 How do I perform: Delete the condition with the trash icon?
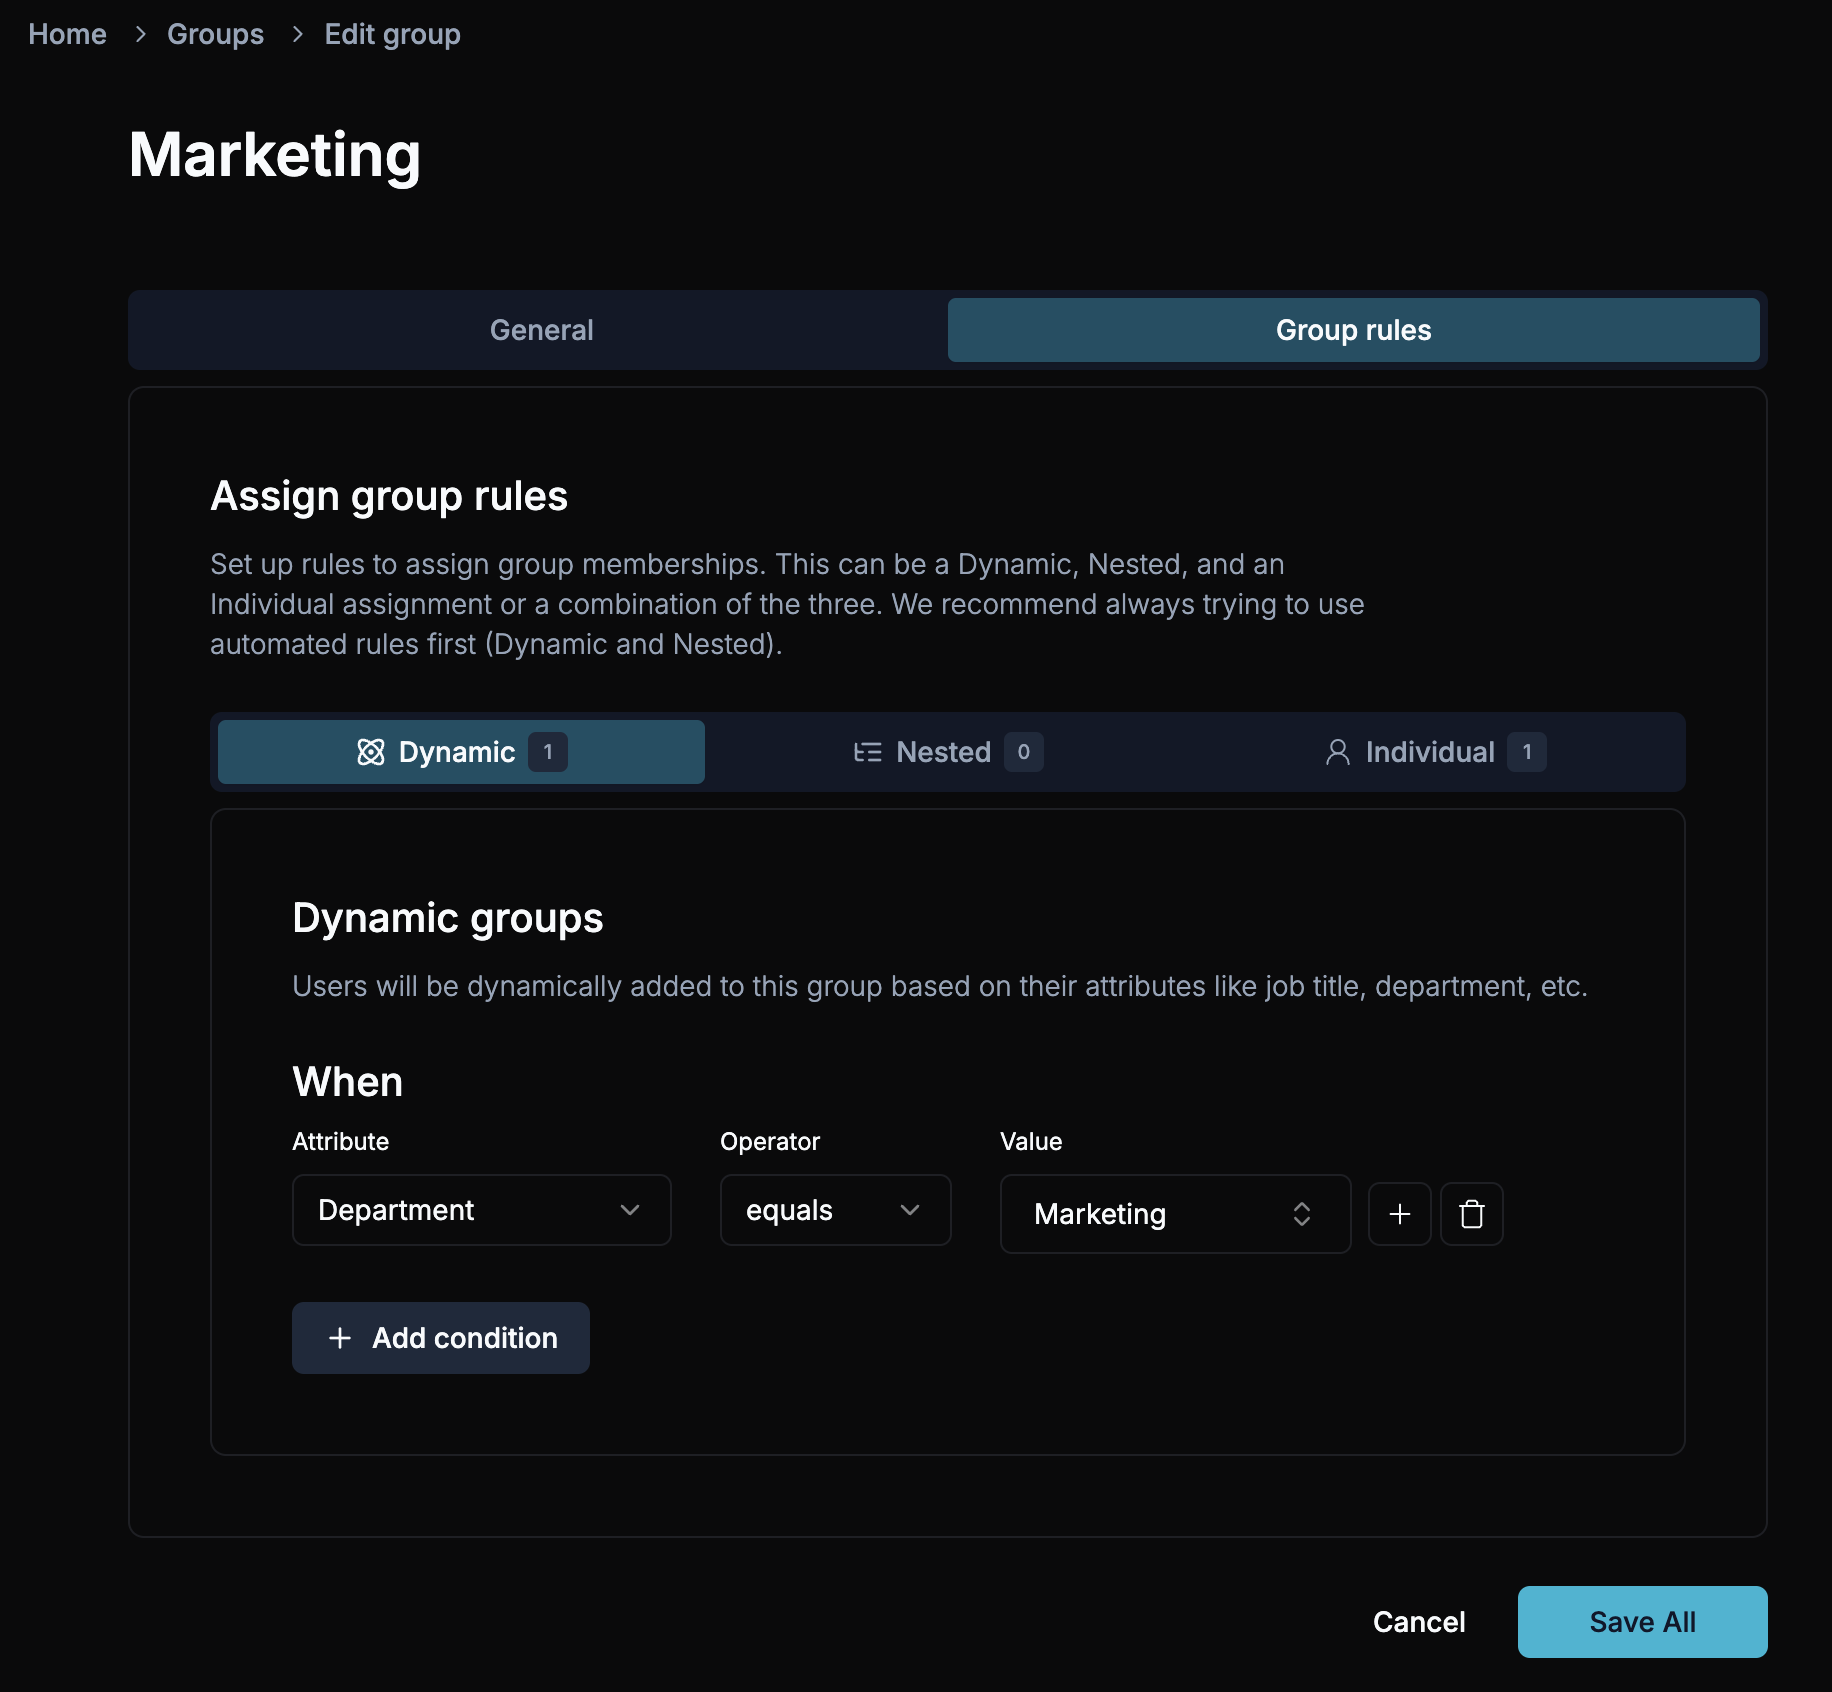pyautogui.click(x=1471, y=1214)
